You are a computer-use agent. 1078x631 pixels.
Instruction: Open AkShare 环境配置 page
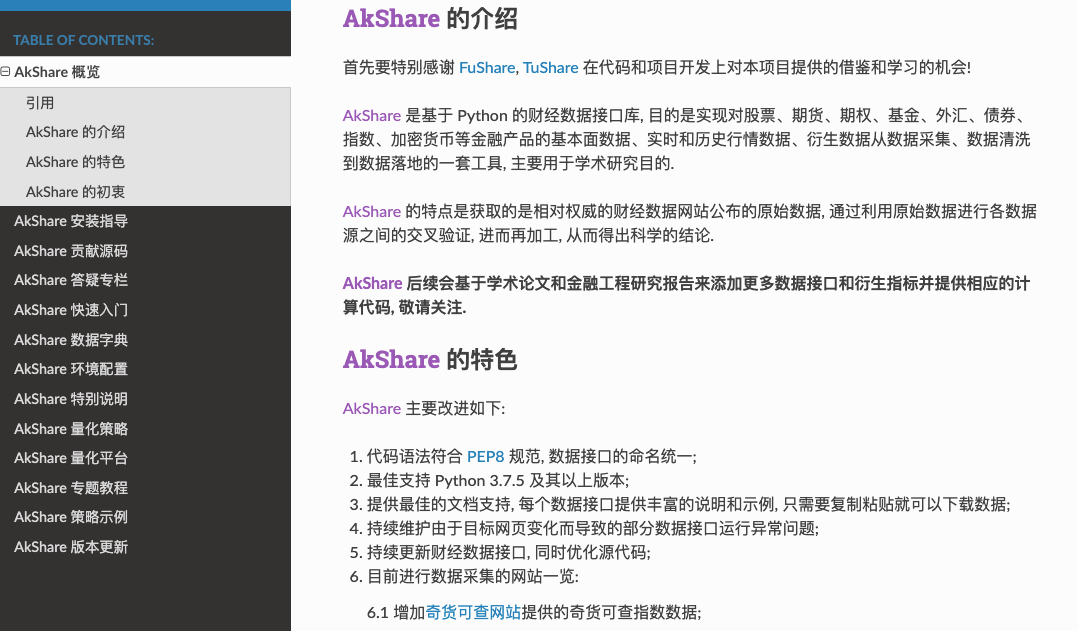point(71,369)
